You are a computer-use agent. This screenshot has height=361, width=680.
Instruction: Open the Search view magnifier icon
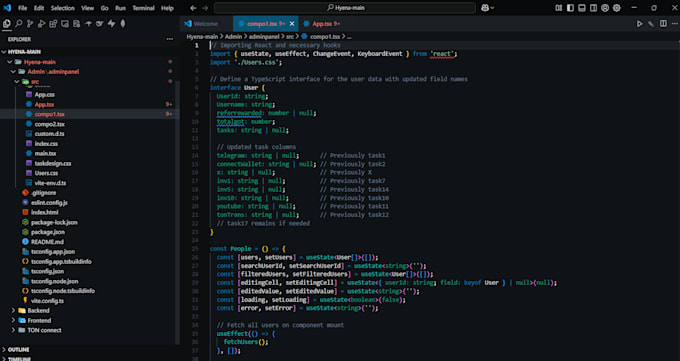click(x=19, y=24)
